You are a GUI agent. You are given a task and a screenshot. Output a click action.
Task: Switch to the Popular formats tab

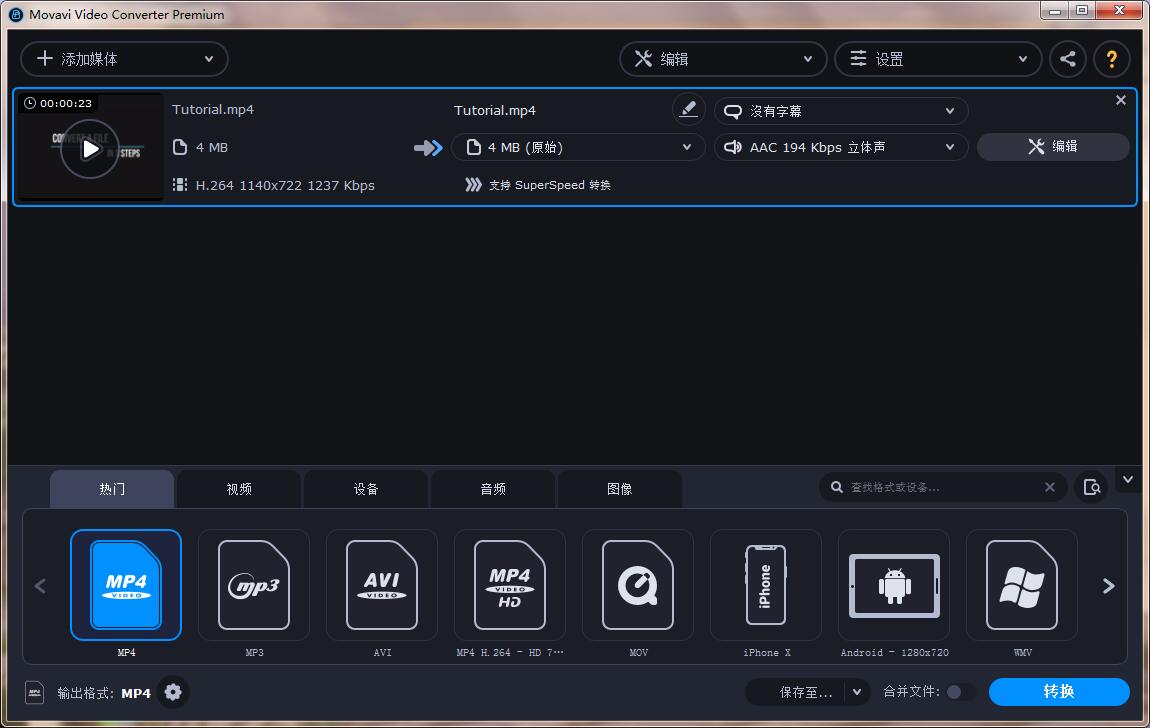click(112, 489)
